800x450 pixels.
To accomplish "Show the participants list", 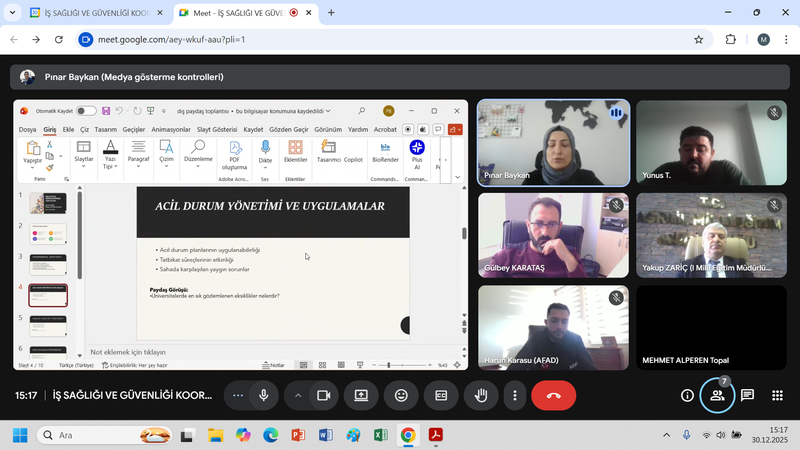I will (717, 395).
